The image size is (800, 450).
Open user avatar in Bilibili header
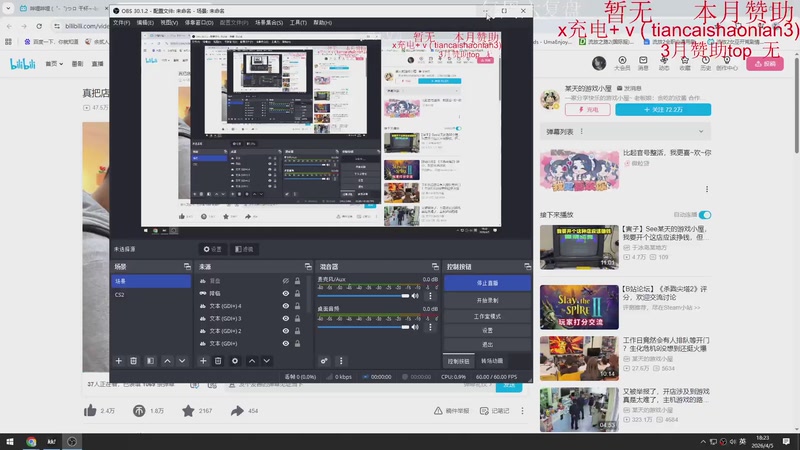(599, 63)
